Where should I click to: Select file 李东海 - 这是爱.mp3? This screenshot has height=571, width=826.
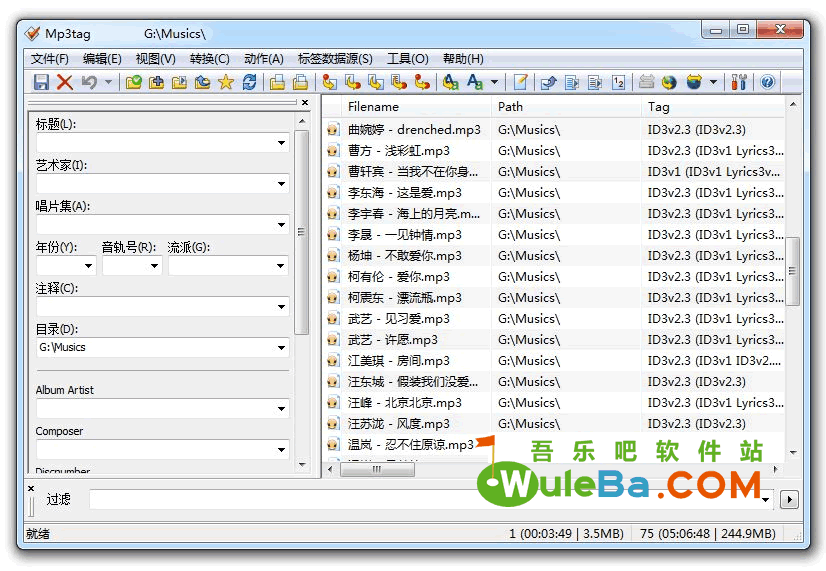(405, 193)
